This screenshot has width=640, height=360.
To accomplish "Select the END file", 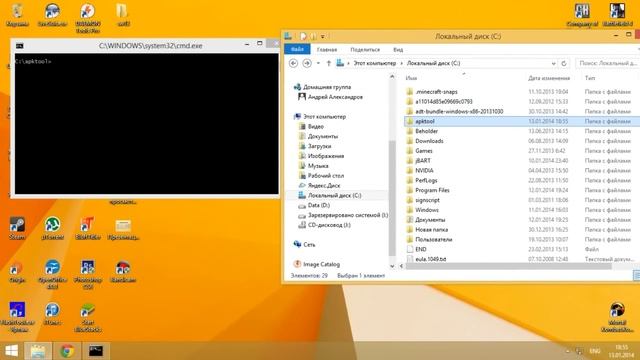I will click(x=521, y=249).
